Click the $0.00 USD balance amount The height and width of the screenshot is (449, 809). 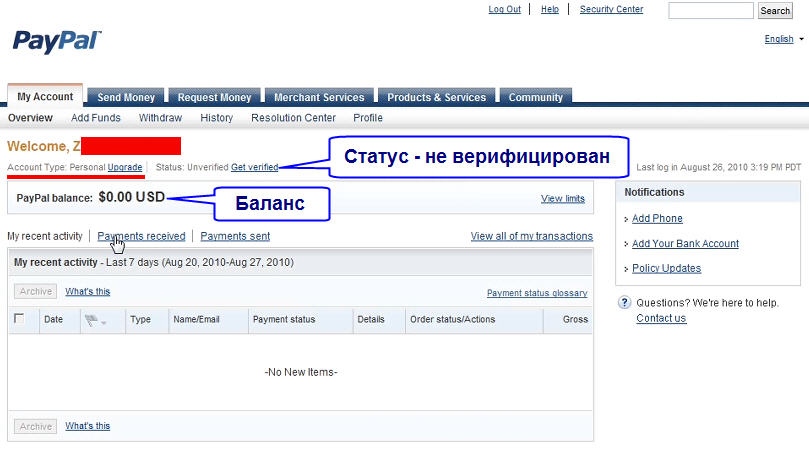tap(132, 197)
